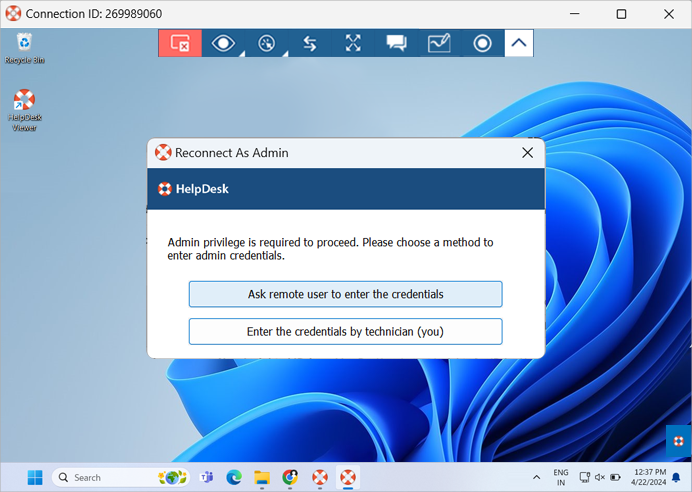Open the notification bell icon
Viewport: 692px width, 492px height.
pos(676,477)
